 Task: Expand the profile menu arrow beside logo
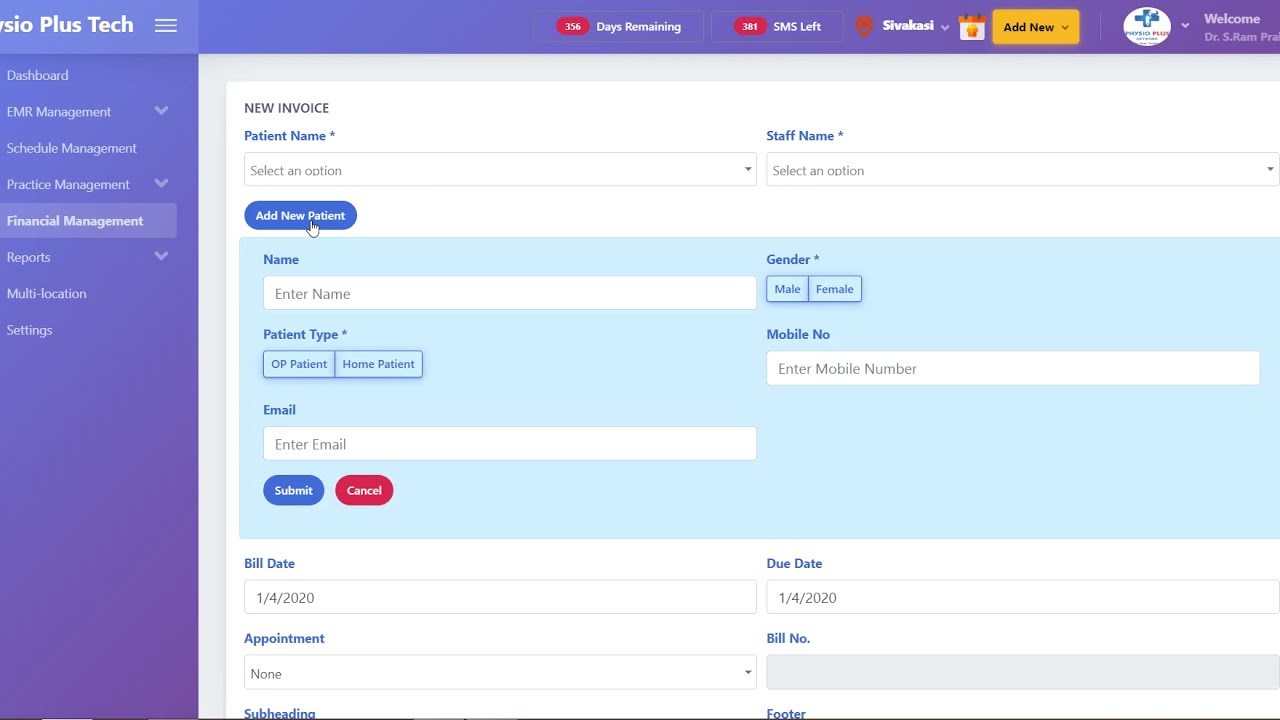pyautogui.click(x=1185, y=26)
